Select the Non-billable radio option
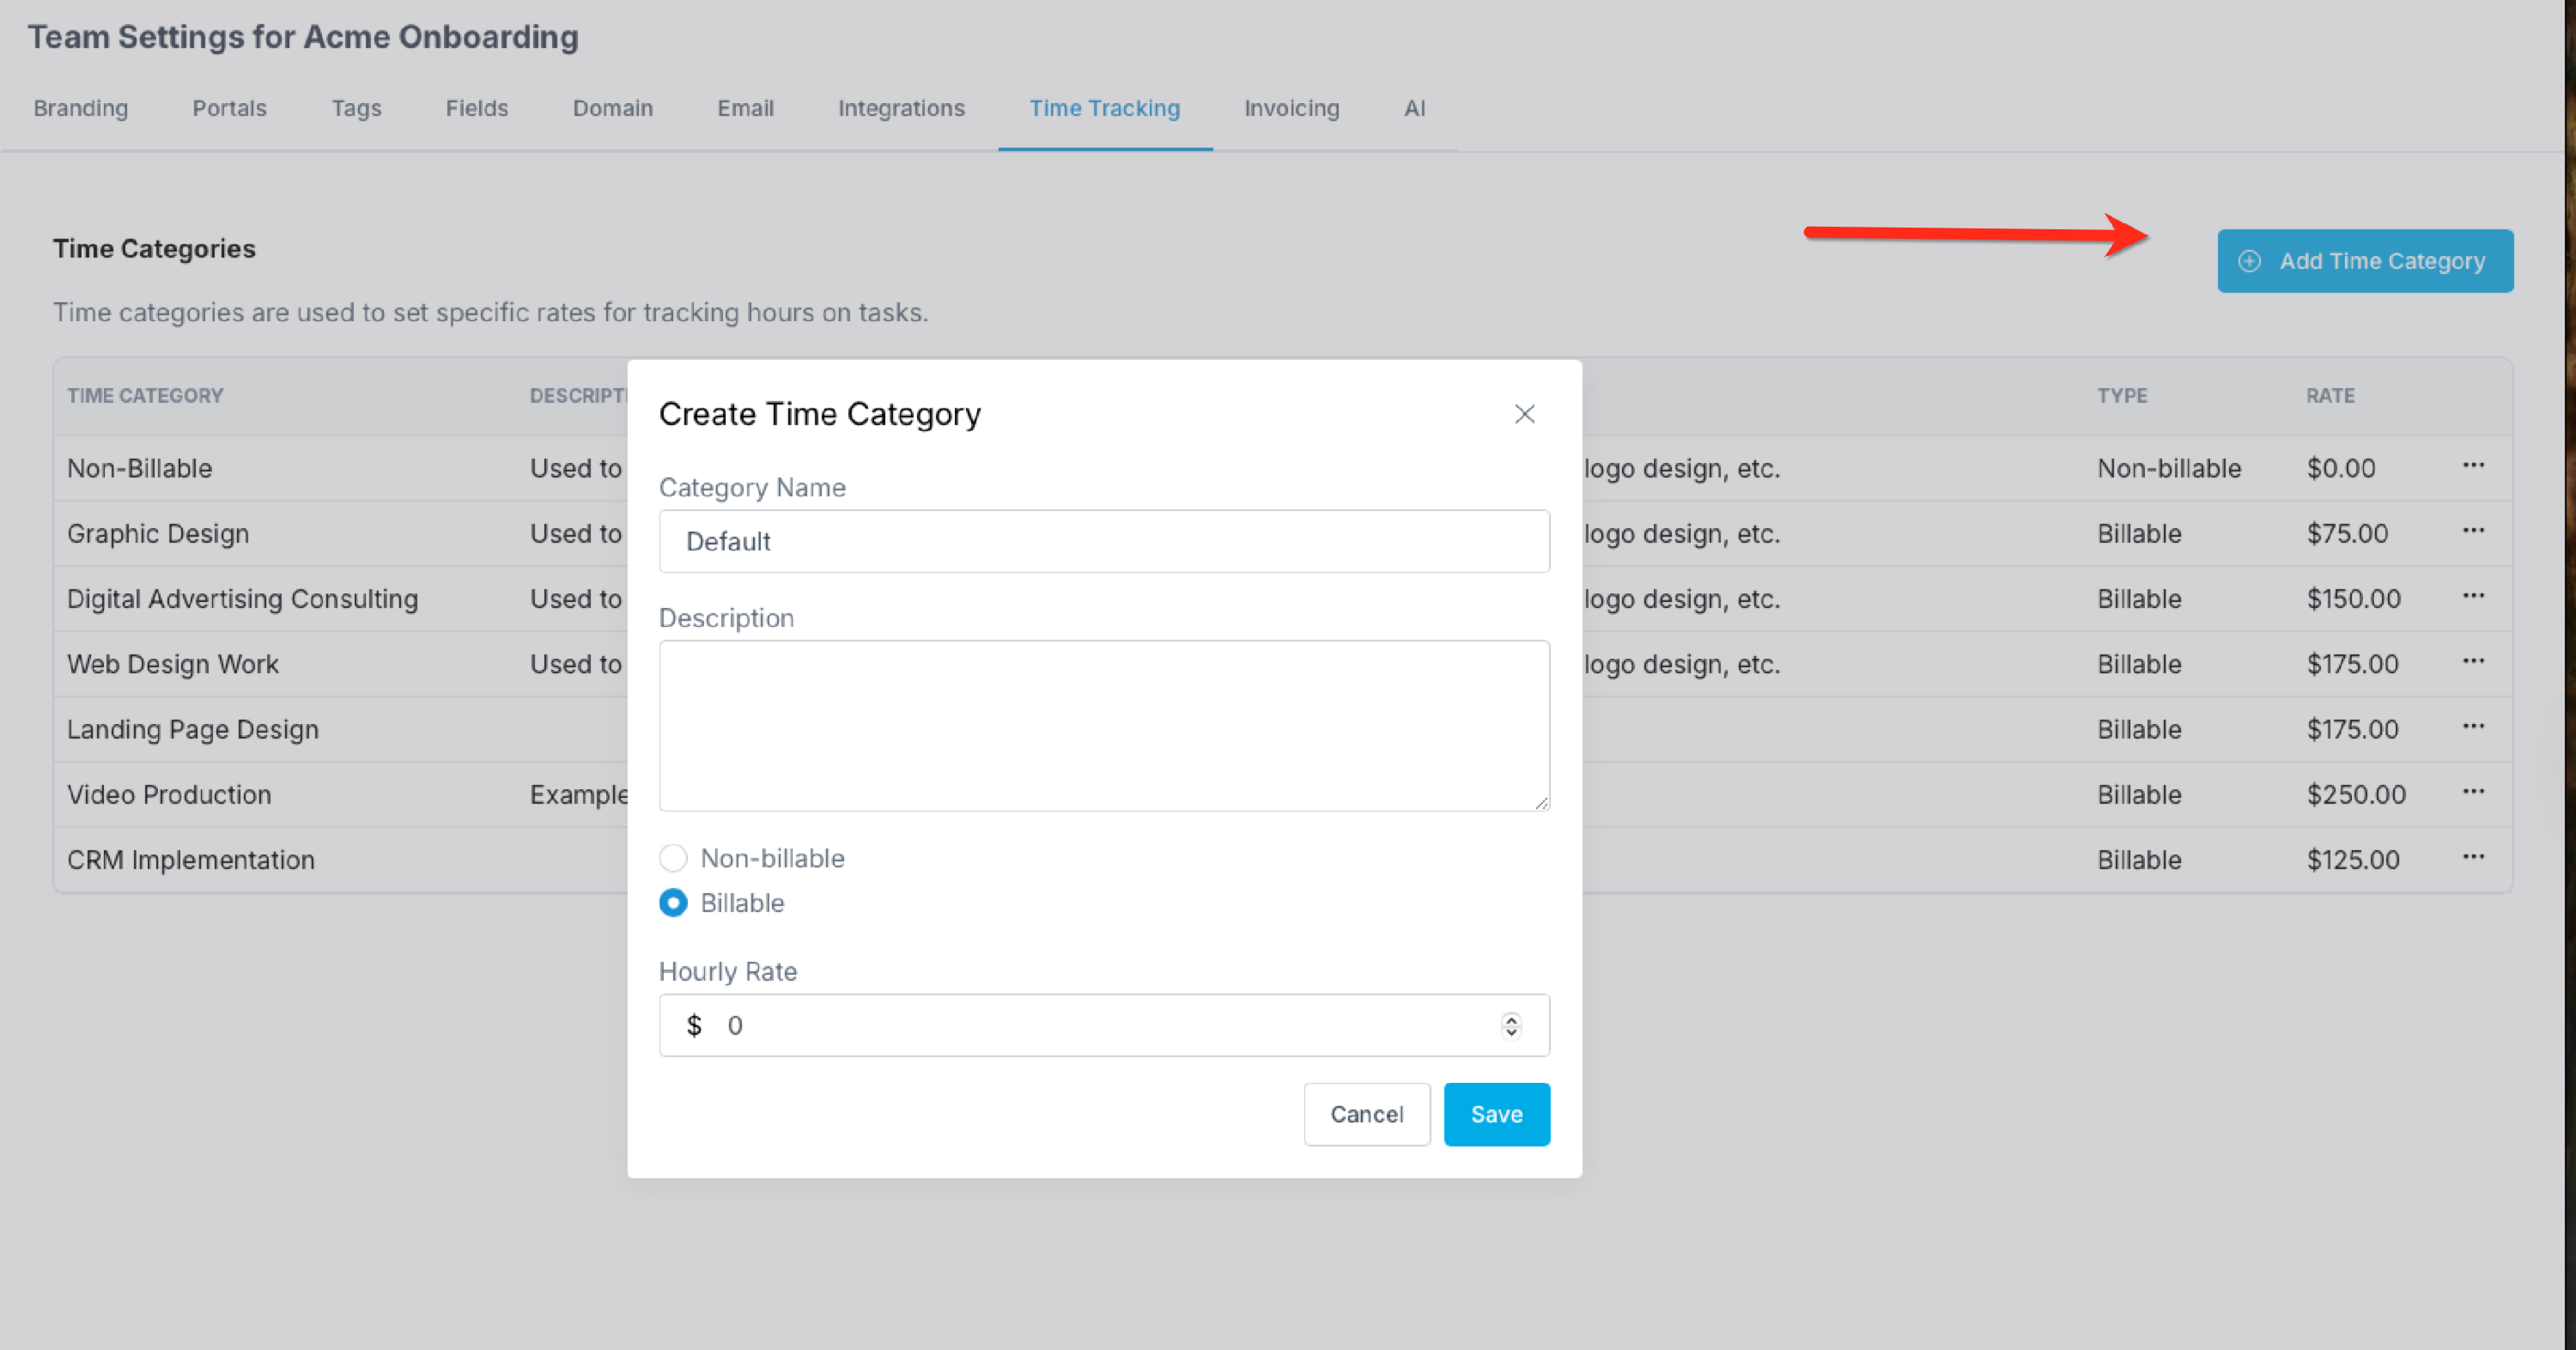 [673, 858]
